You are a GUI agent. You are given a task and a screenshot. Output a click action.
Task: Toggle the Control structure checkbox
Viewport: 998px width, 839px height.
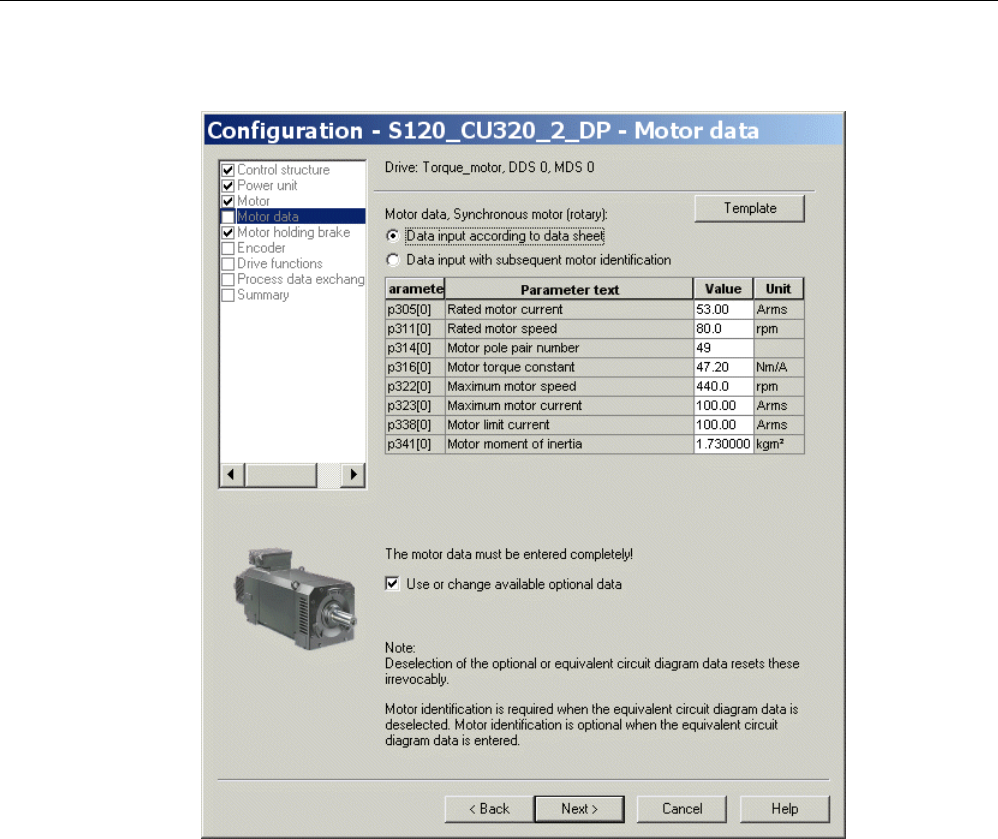[228, 170]
